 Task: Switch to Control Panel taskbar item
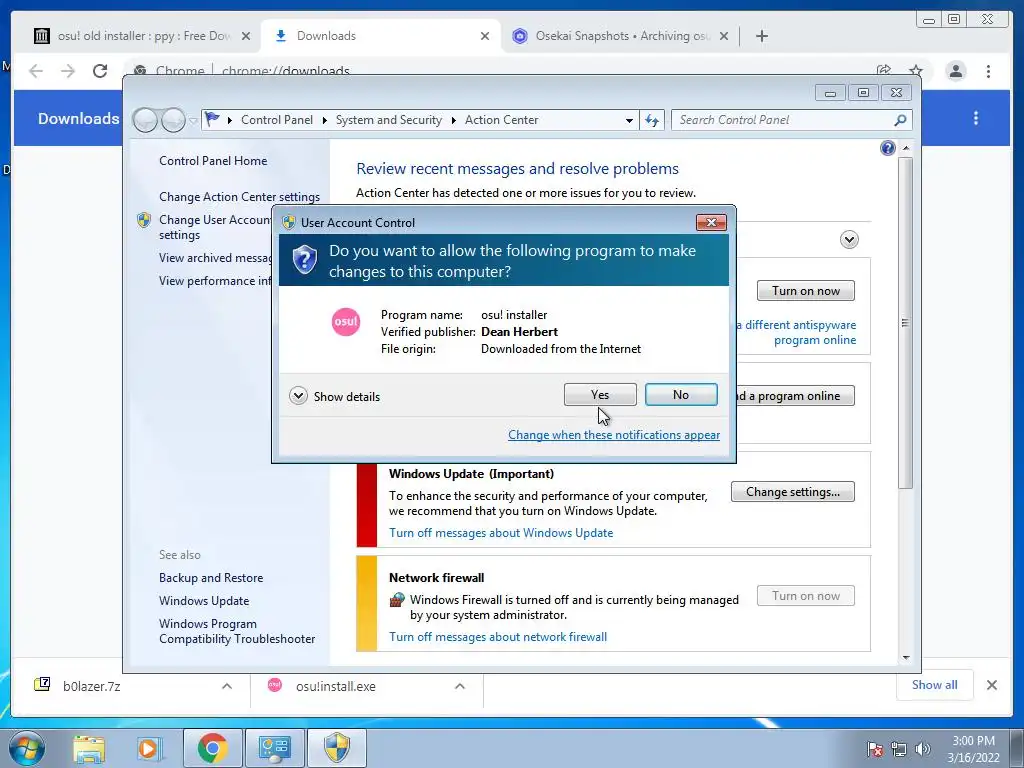click(274, 748)
